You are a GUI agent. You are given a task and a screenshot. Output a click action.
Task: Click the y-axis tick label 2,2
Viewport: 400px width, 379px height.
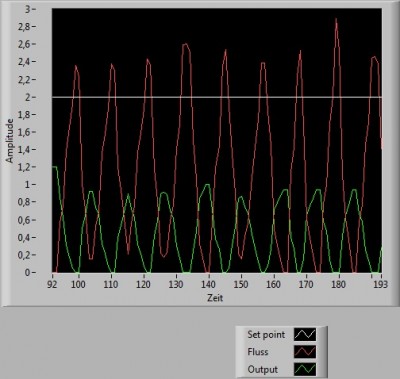point(24,79)
